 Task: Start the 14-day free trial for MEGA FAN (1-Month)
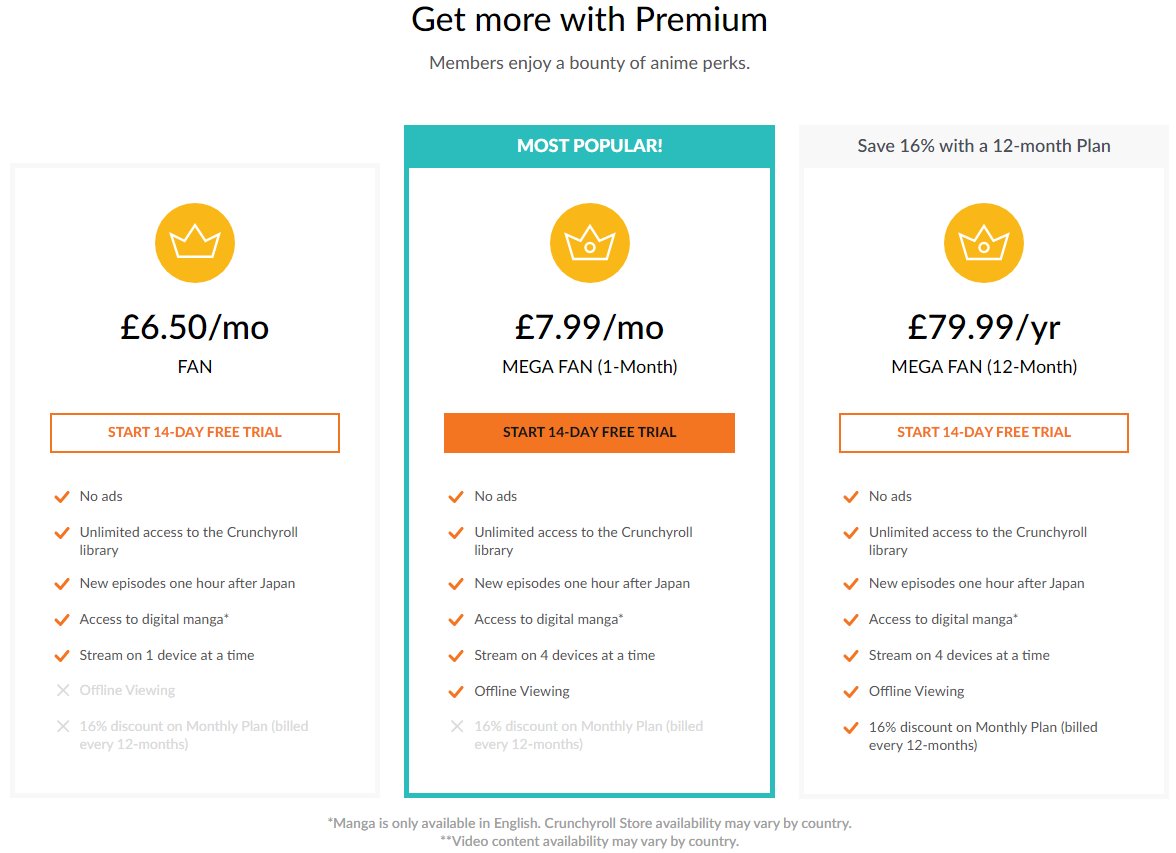pyautogui.click(x=589, y=432)
